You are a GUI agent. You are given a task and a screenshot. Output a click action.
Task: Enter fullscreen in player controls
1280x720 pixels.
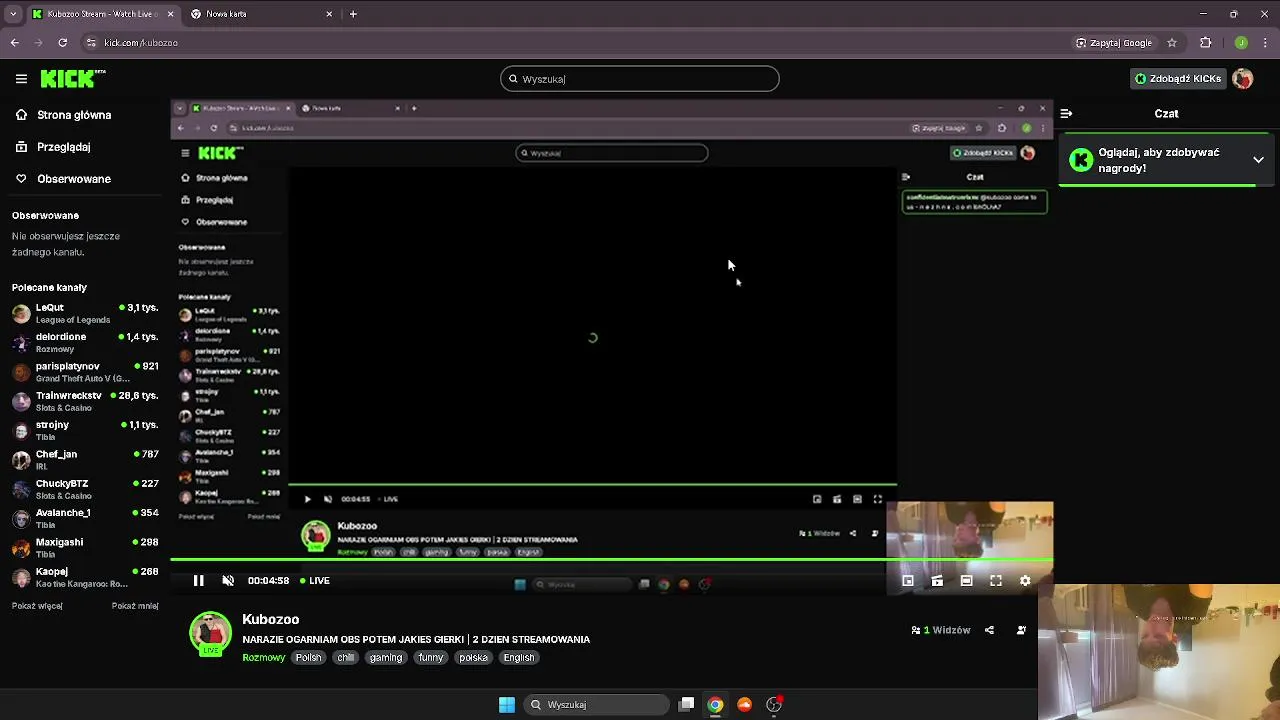click(x=996, y=581)
